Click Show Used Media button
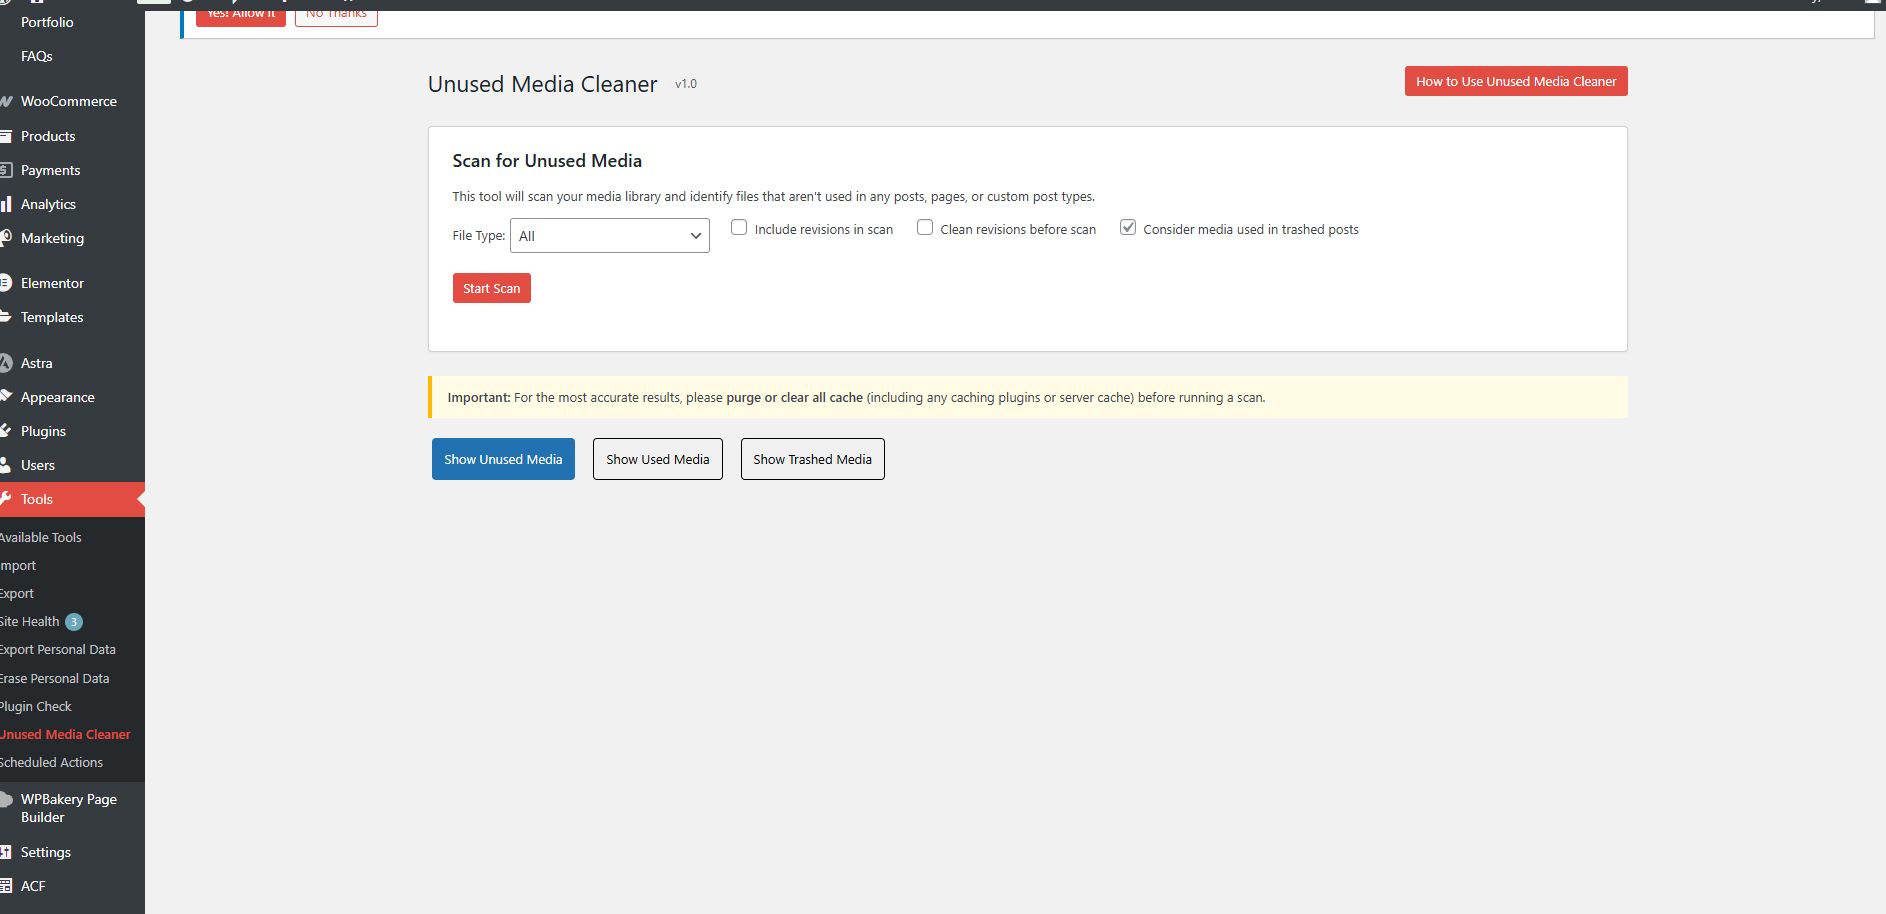 pos(658,459)
